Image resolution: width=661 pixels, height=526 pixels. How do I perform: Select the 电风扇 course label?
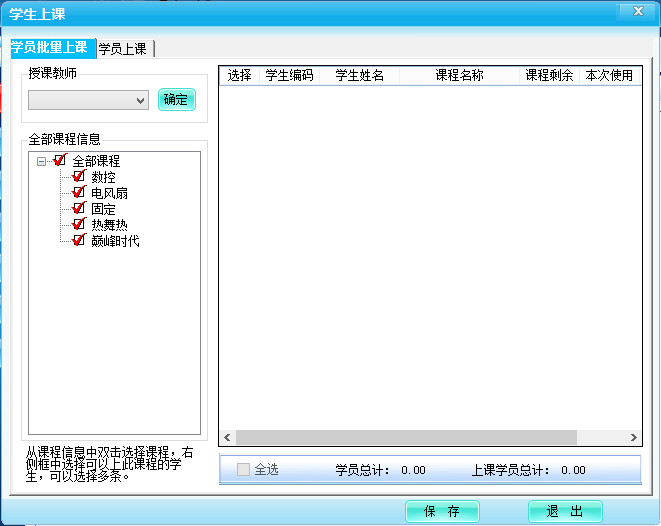[109, 193]
